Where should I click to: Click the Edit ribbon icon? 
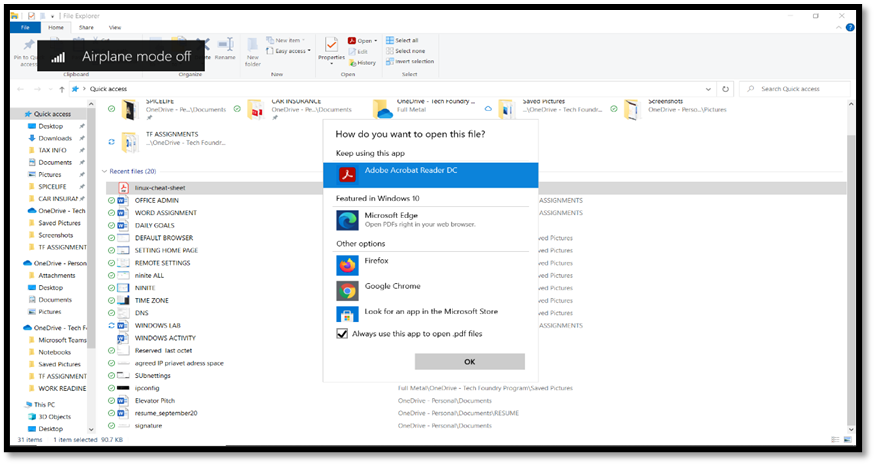pyautogui.click(x=352, y=51)
